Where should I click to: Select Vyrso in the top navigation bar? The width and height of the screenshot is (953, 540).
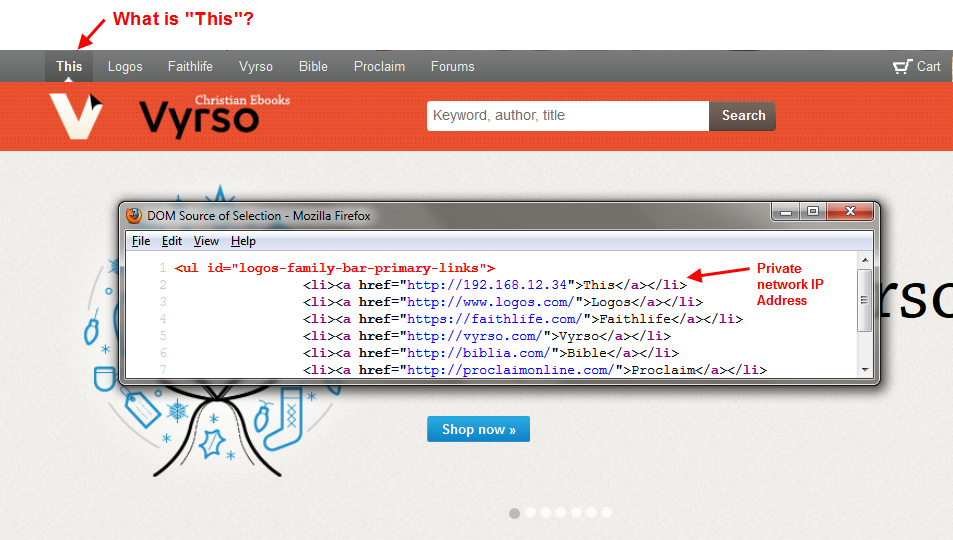tap(256, 66)
